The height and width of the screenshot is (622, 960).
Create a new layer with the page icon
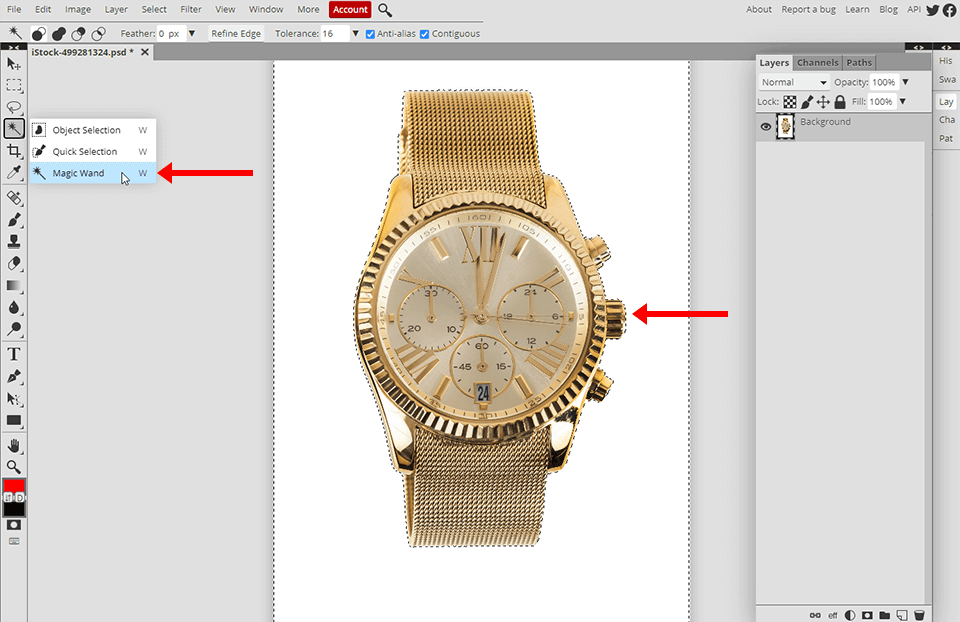(902, 615)
